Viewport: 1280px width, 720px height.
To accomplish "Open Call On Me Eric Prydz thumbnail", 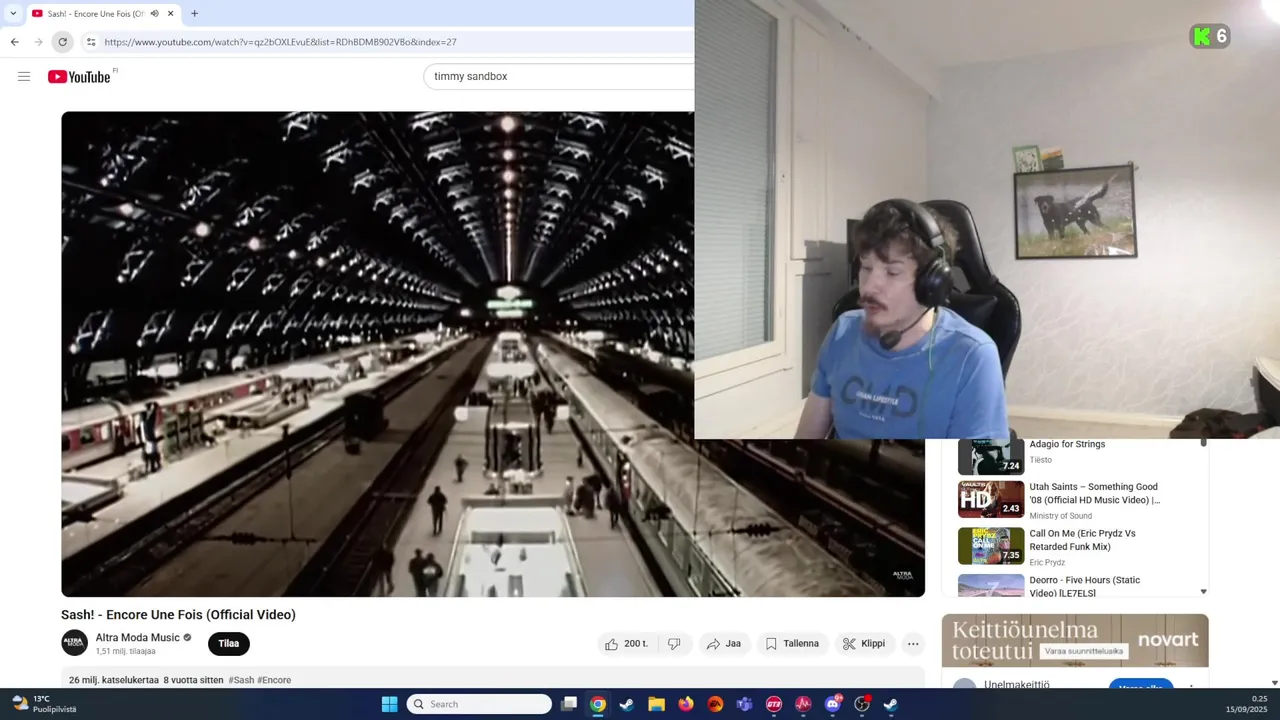I will point(991,546).
